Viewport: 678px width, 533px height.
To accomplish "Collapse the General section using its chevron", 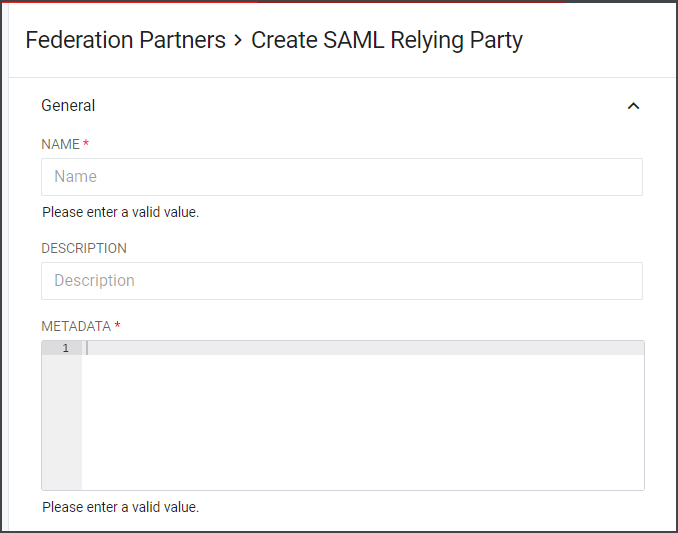I will [x=633, y=106].
